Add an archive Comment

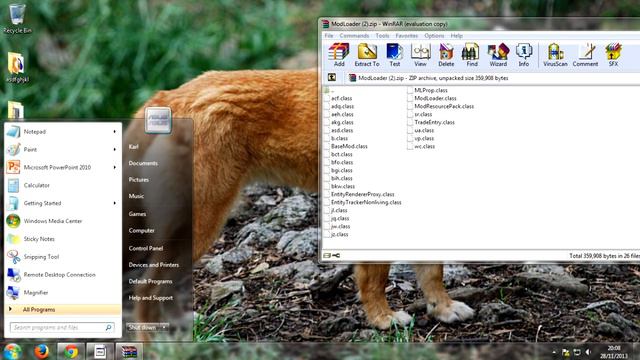coord(585,54)
